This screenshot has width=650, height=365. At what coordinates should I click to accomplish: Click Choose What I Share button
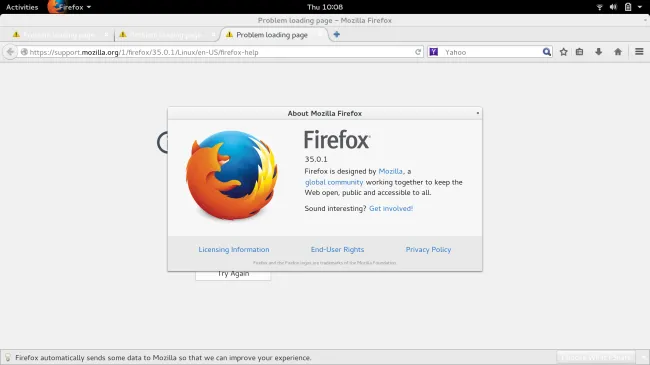point(596,357)
